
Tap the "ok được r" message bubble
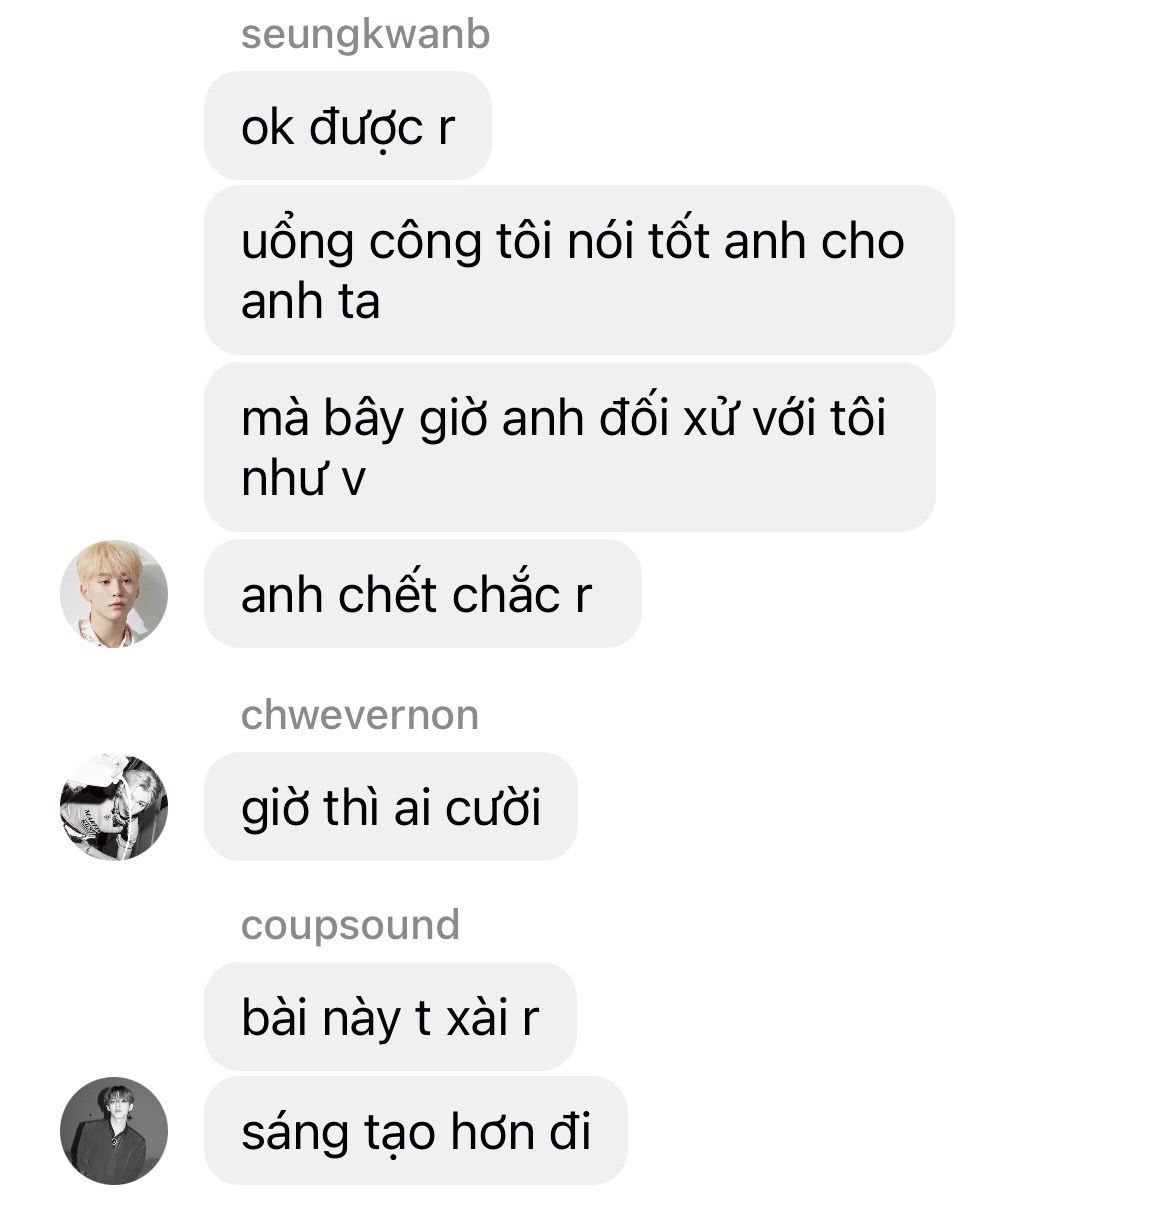point(348,126)
